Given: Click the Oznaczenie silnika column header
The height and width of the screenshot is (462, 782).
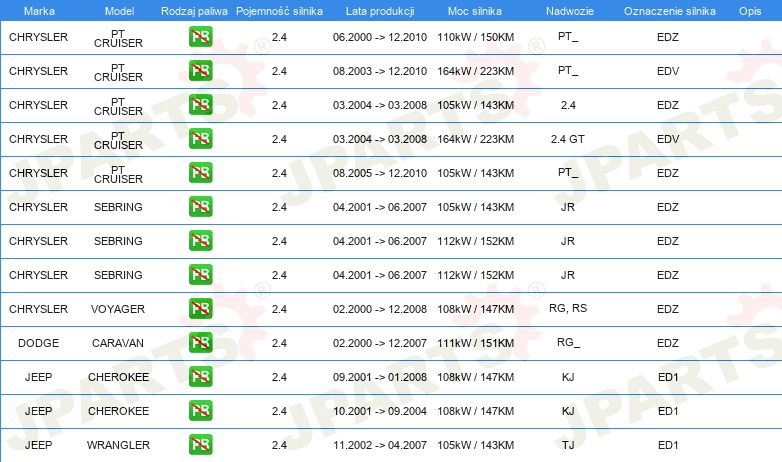Looking at the screenshot, I should [669, 11].
